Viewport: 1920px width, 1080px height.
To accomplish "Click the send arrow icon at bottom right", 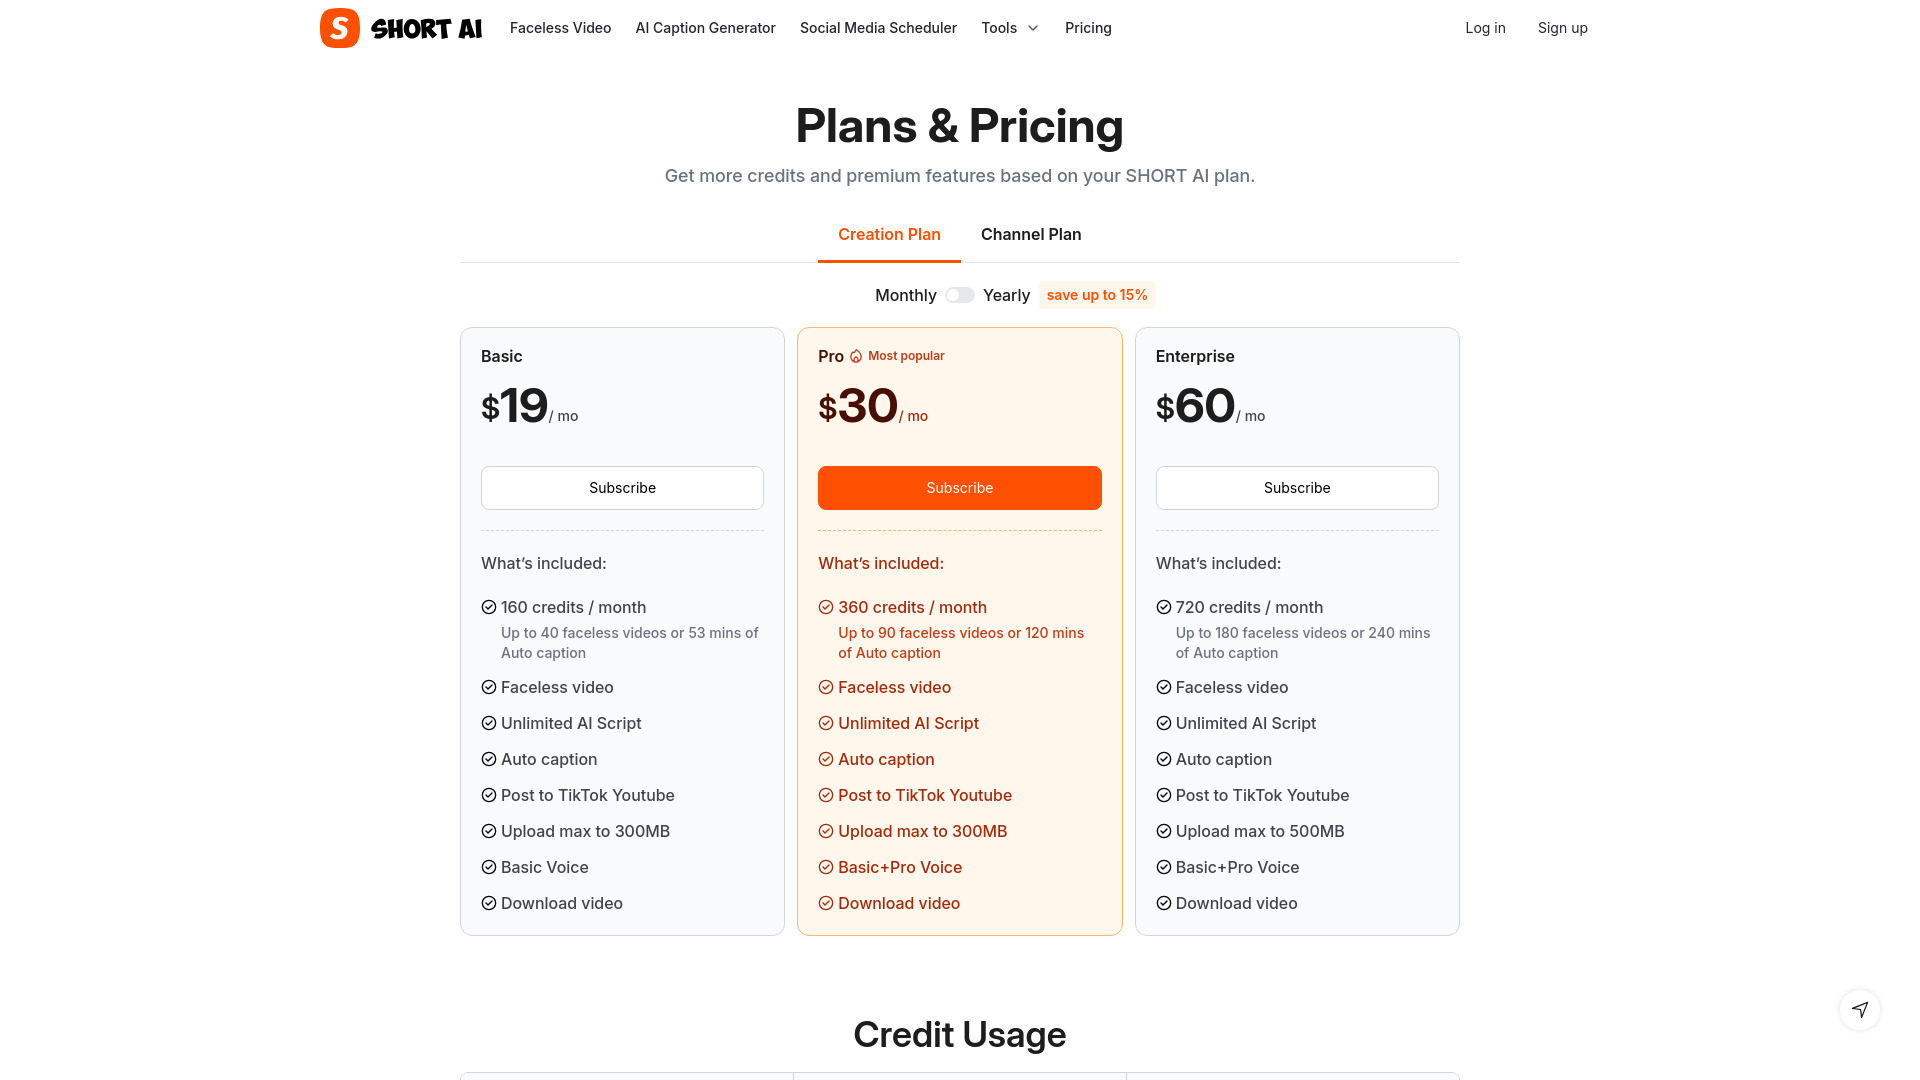I will pos(1860,1010).
